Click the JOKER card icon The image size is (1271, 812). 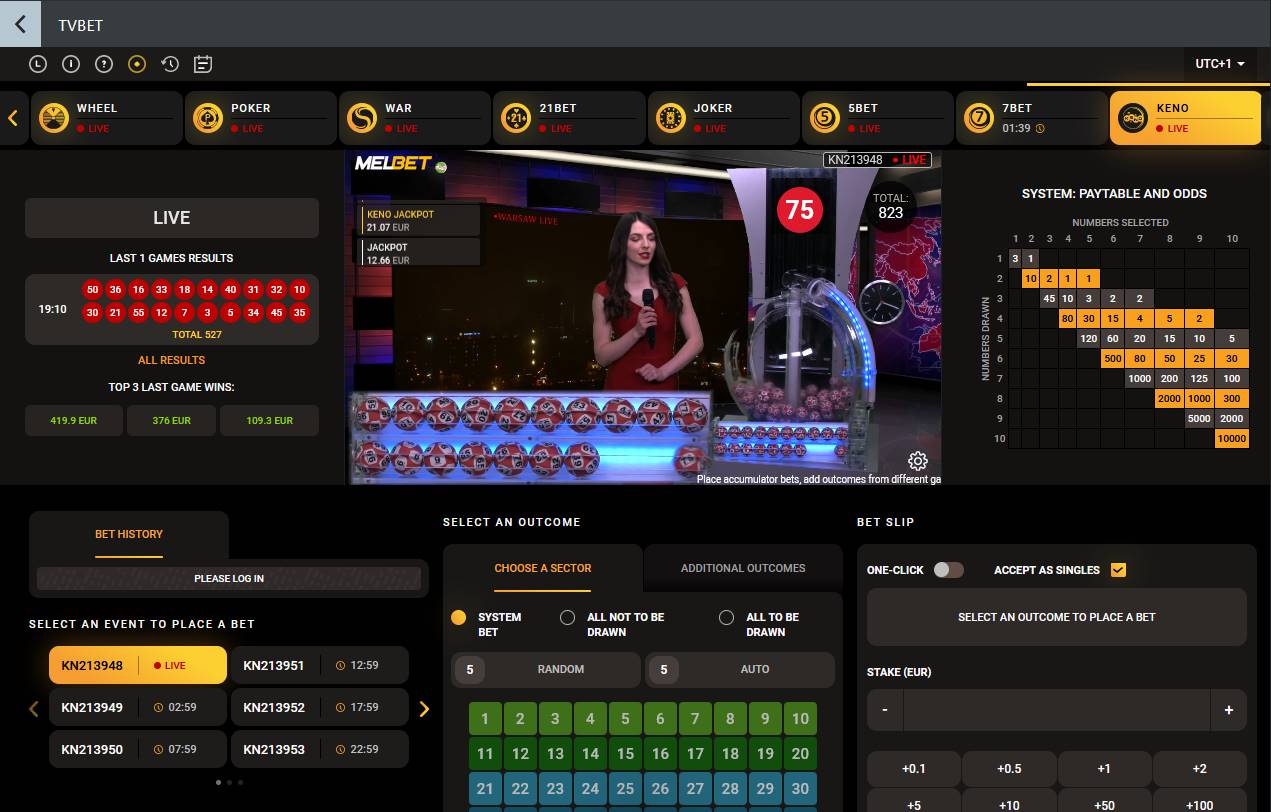pyautogui.click(x=670, y=118)
